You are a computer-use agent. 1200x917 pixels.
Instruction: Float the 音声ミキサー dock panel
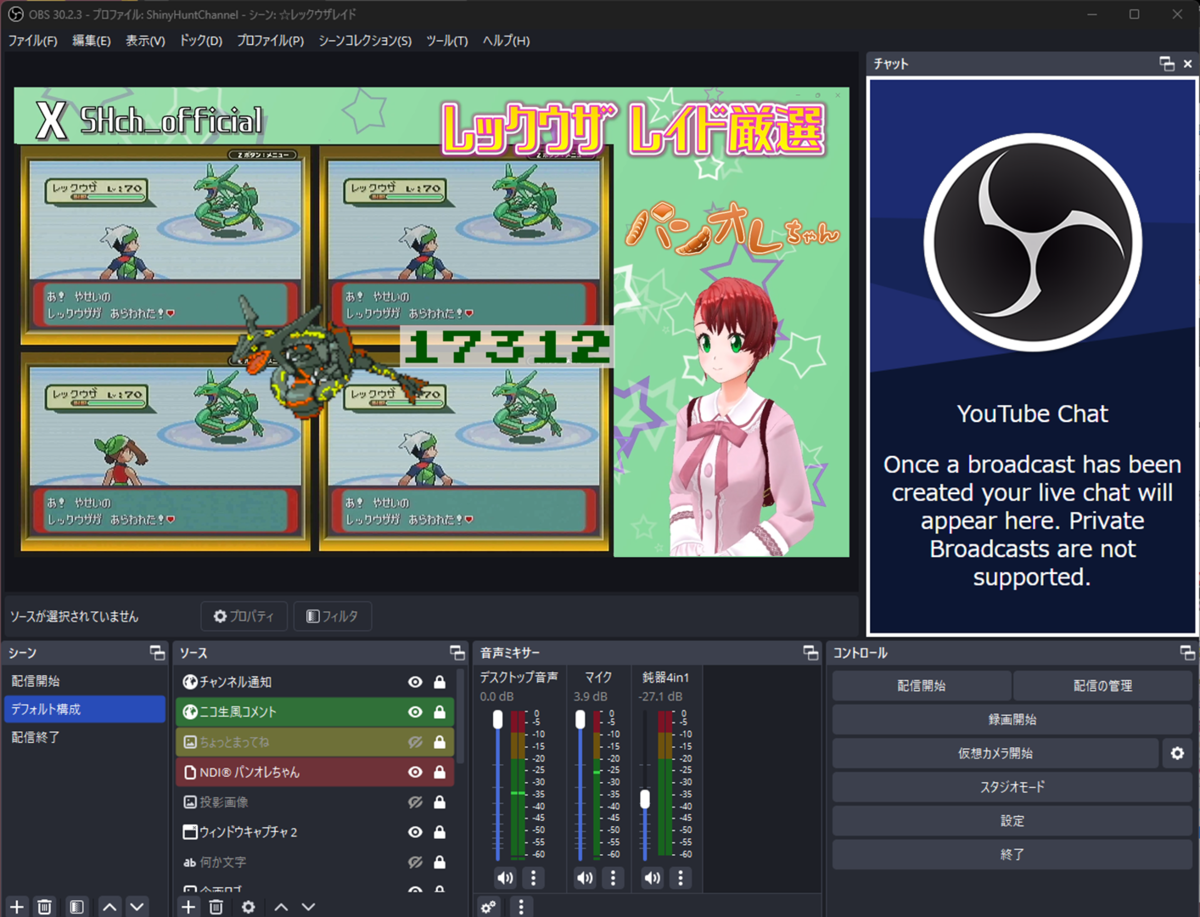tap(810, 652)
